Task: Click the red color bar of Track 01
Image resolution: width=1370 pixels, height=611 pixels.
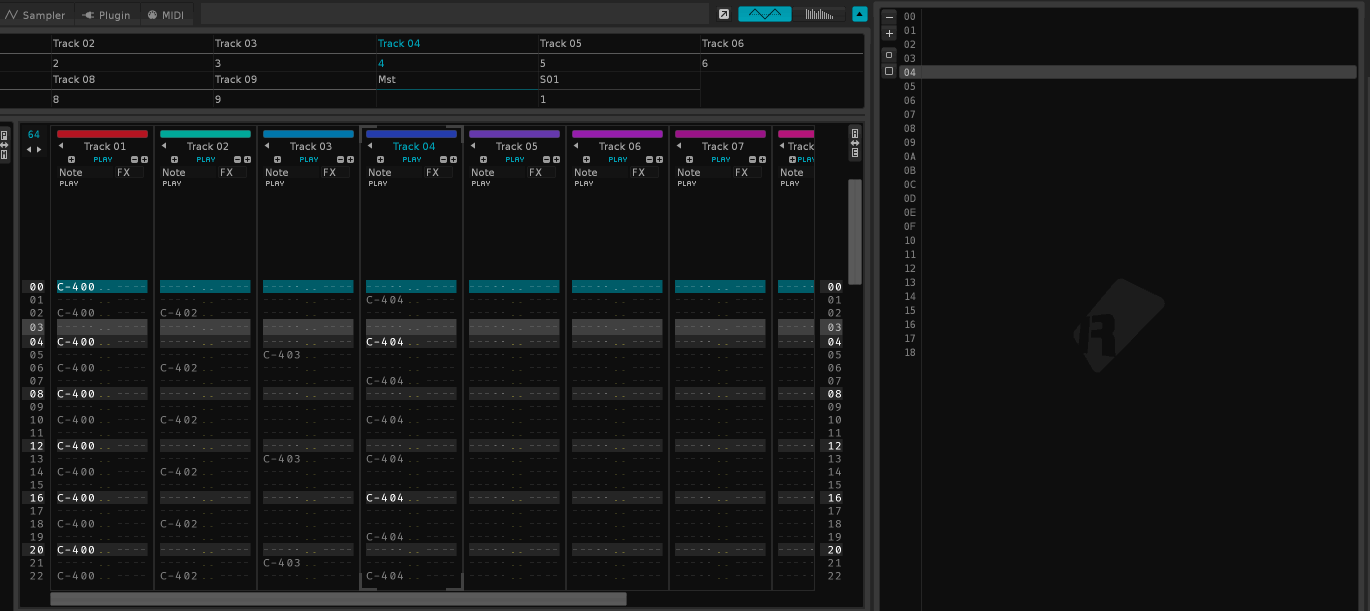Action: pyautogui.click(x=102, y=133)
